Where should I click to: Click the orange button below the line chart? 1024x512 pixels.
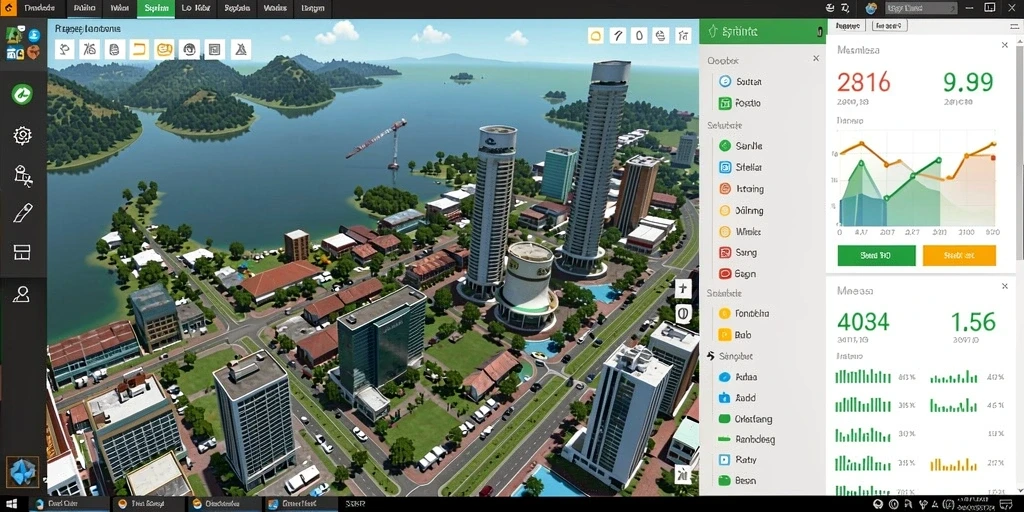pos(959,255)
